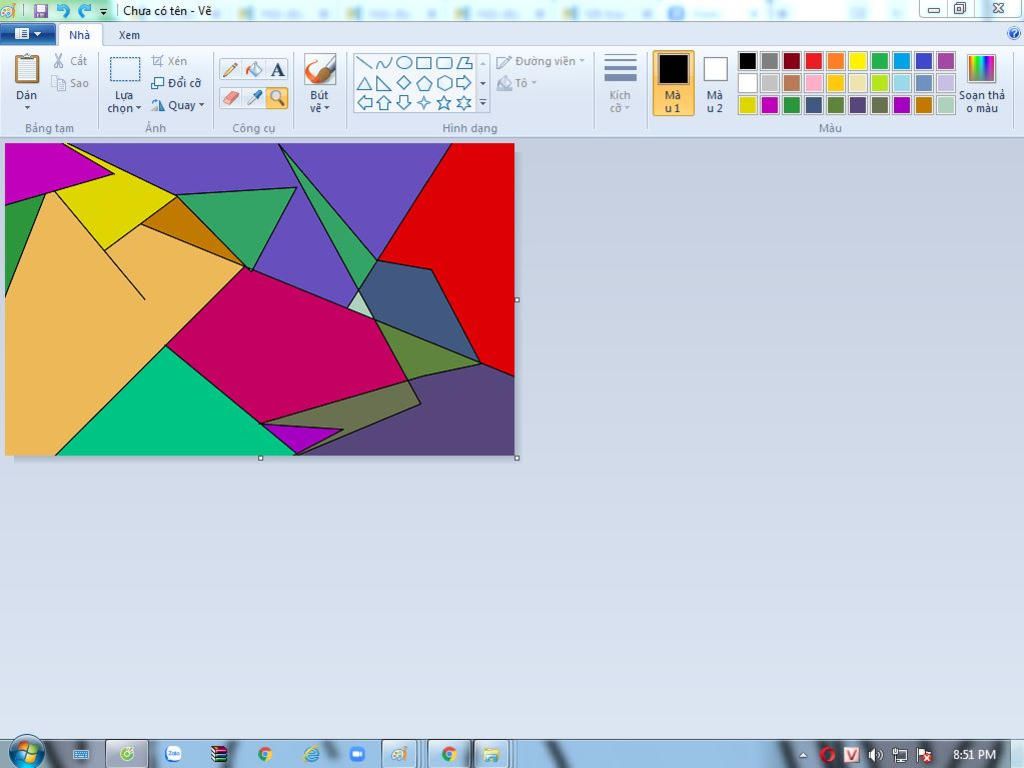Choose the Rounded rectangle shape
This screenshot has width=1024, height=768.
pyautogui.click(x=444, y=63)
